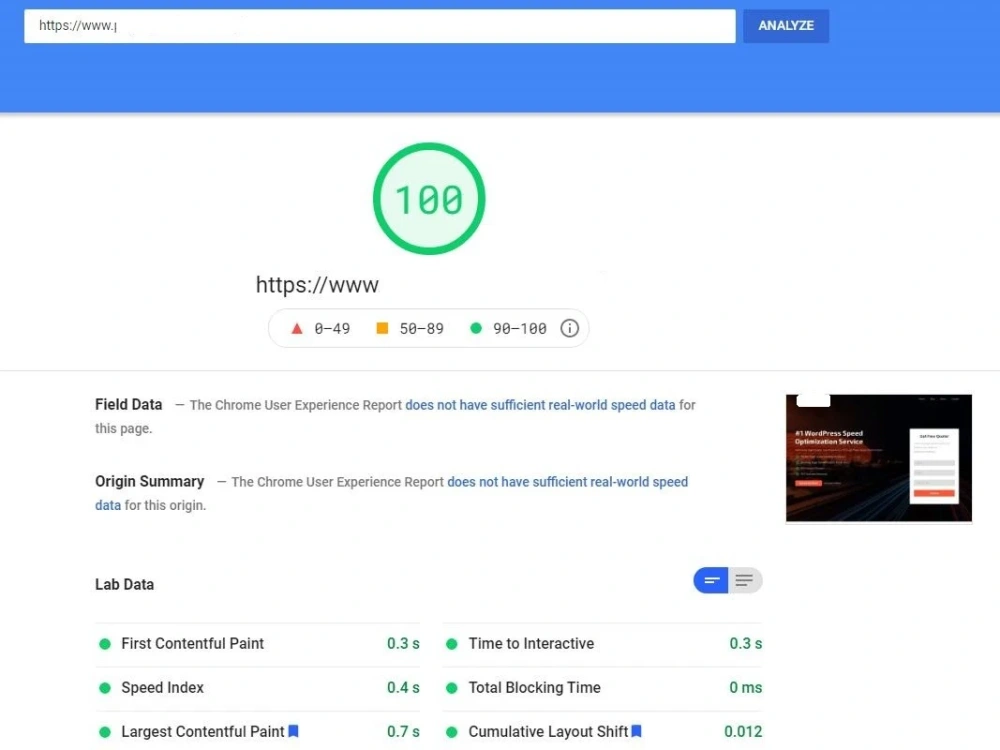Click the Cumulative Layout Shift green status dot
This screenshot has height=750, width=1000.
tap(452, 732)
